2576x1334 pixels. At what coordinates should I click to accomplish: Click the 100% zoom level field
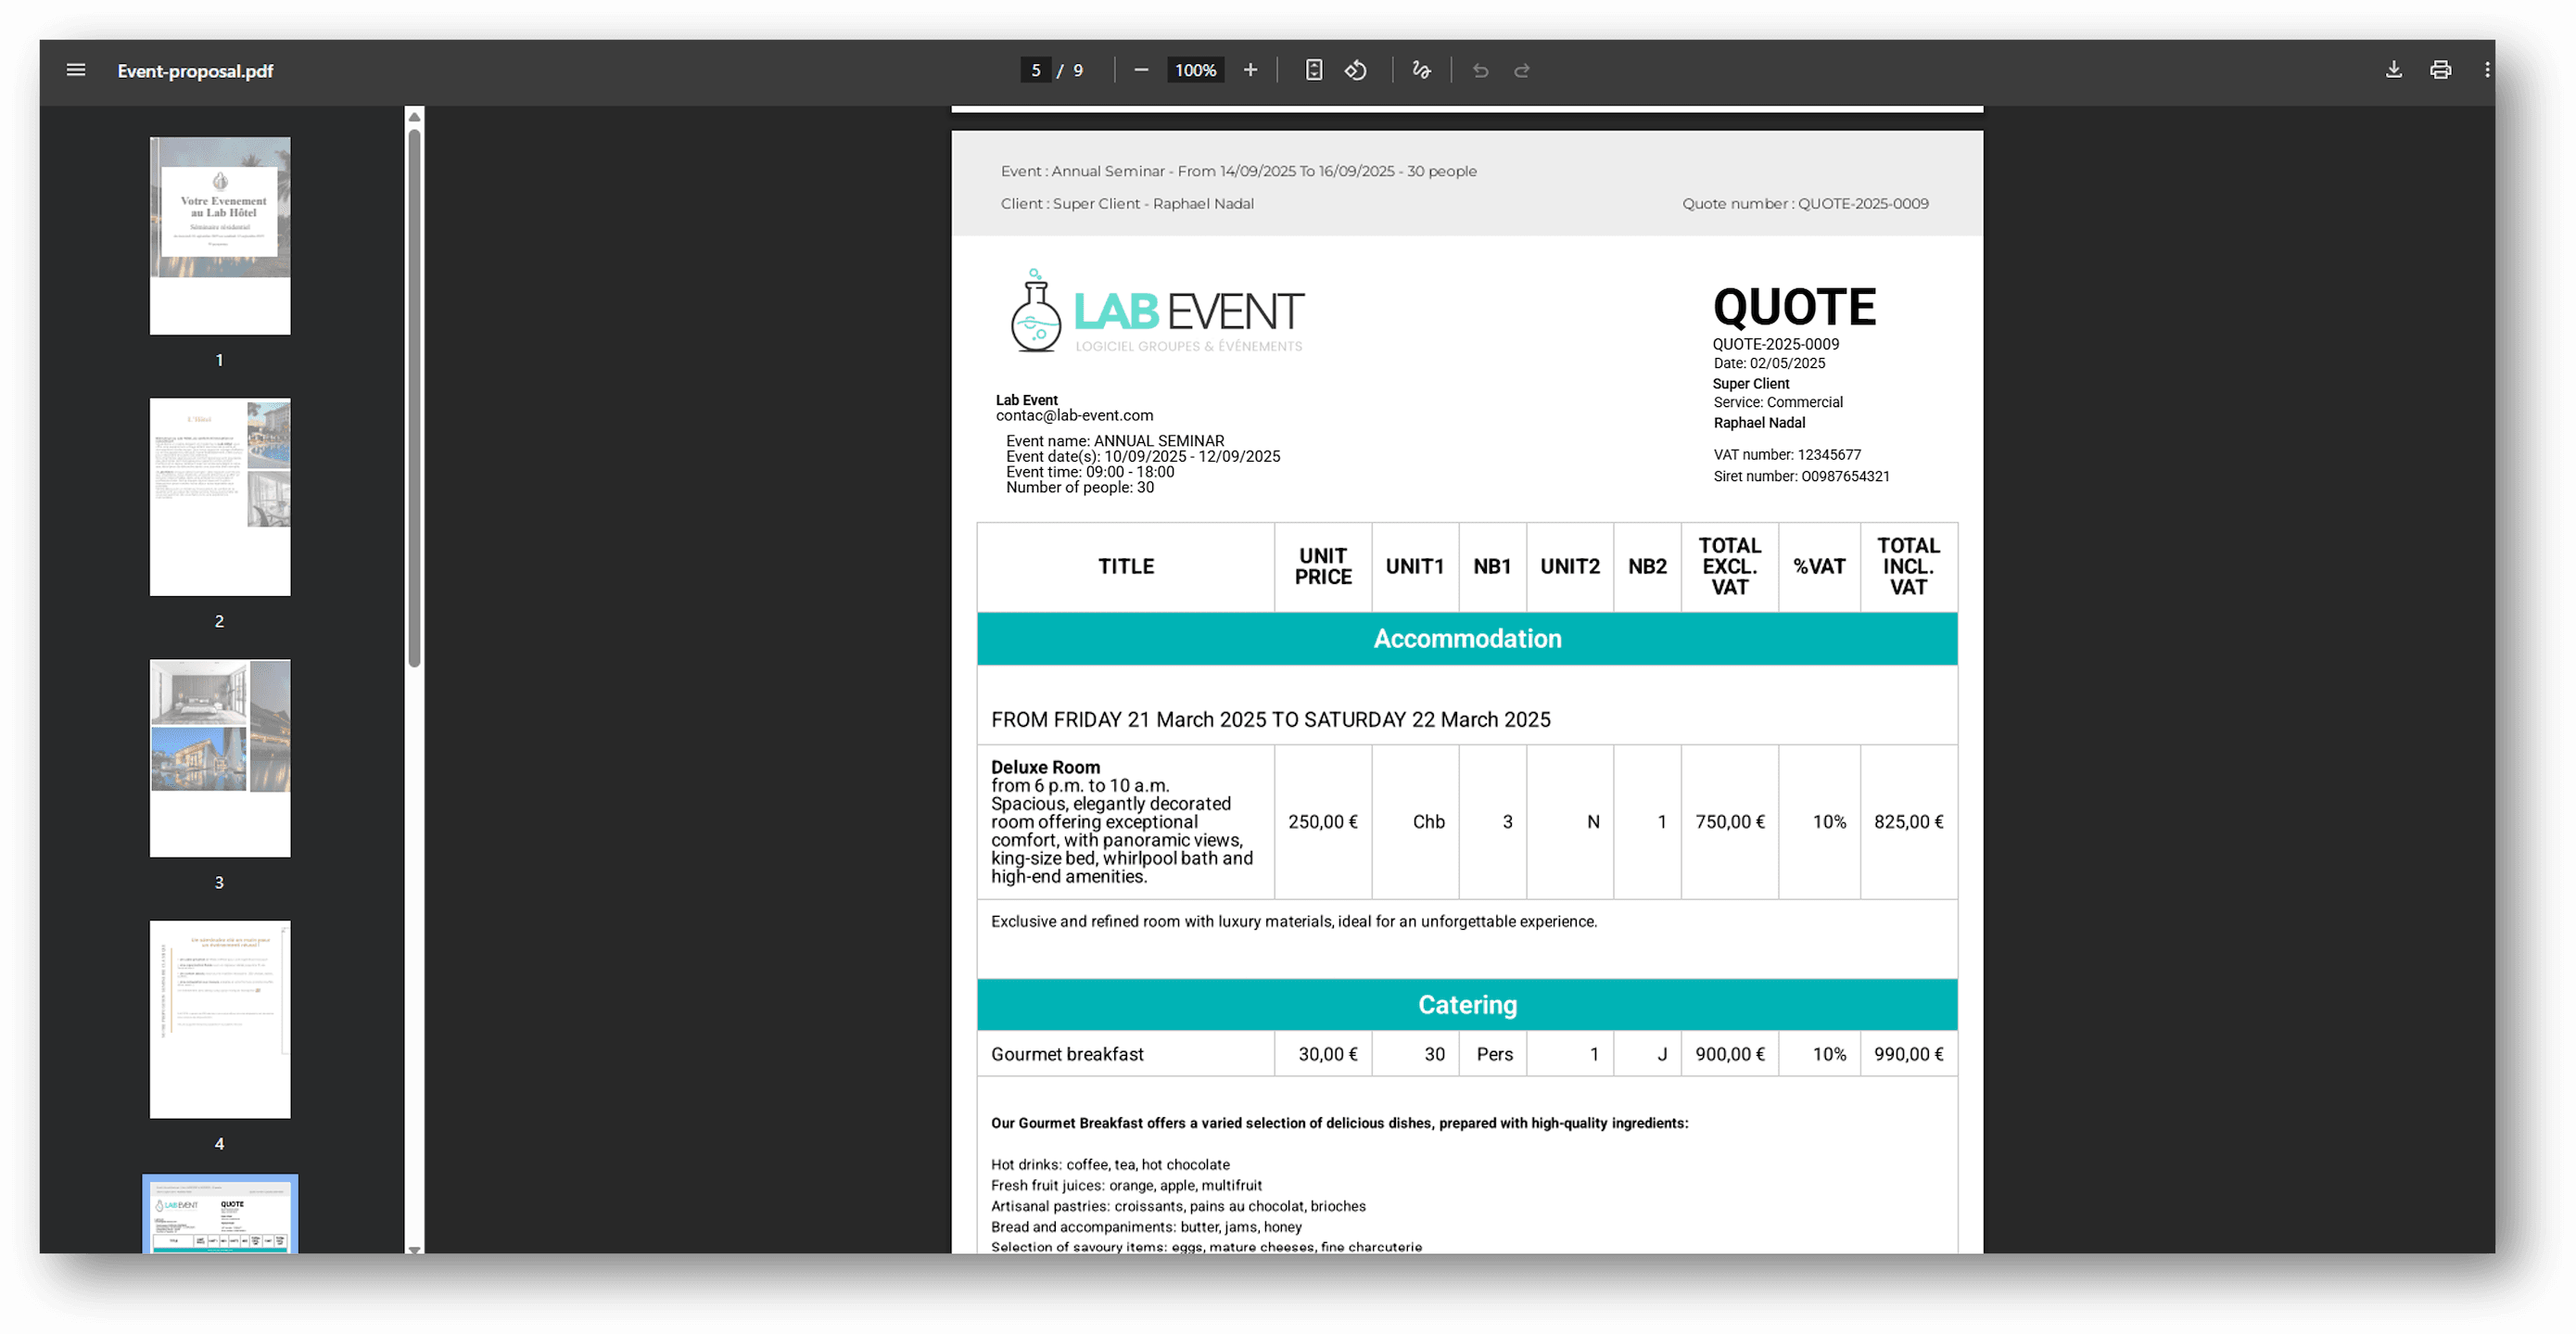(x=1195, y=70)
